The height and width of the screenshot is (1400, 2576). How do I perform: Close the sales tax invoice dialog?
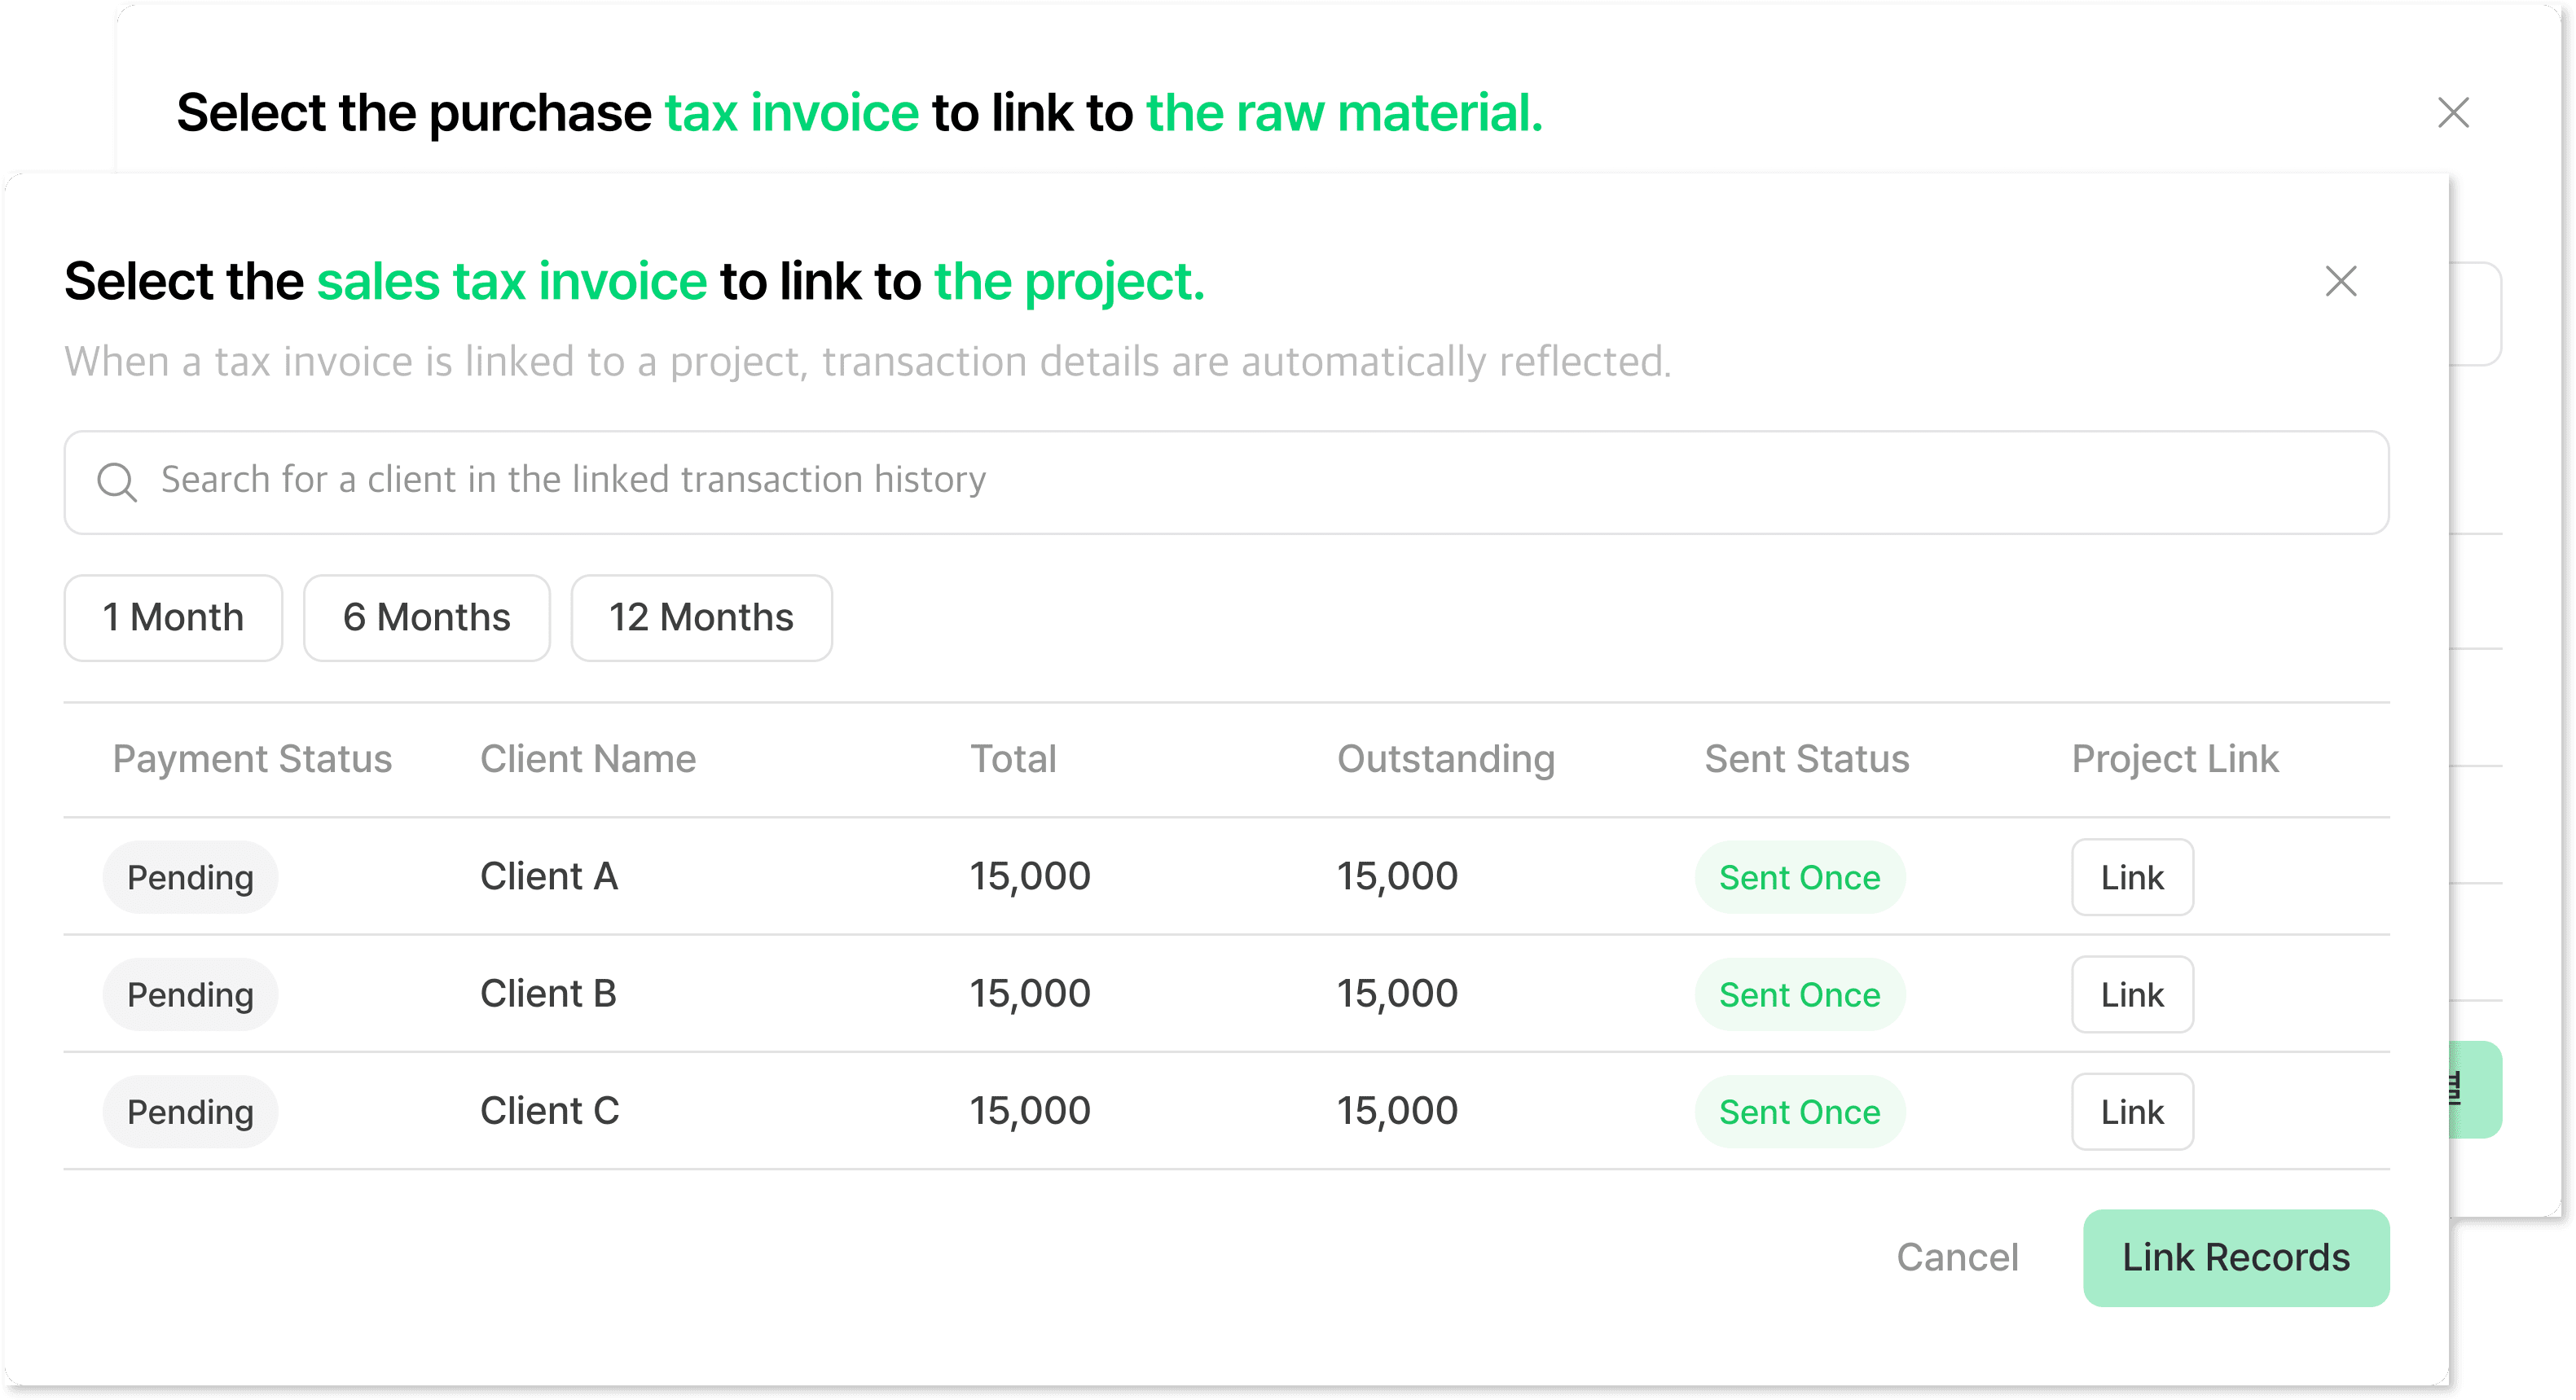click(x=2340, y=281)
